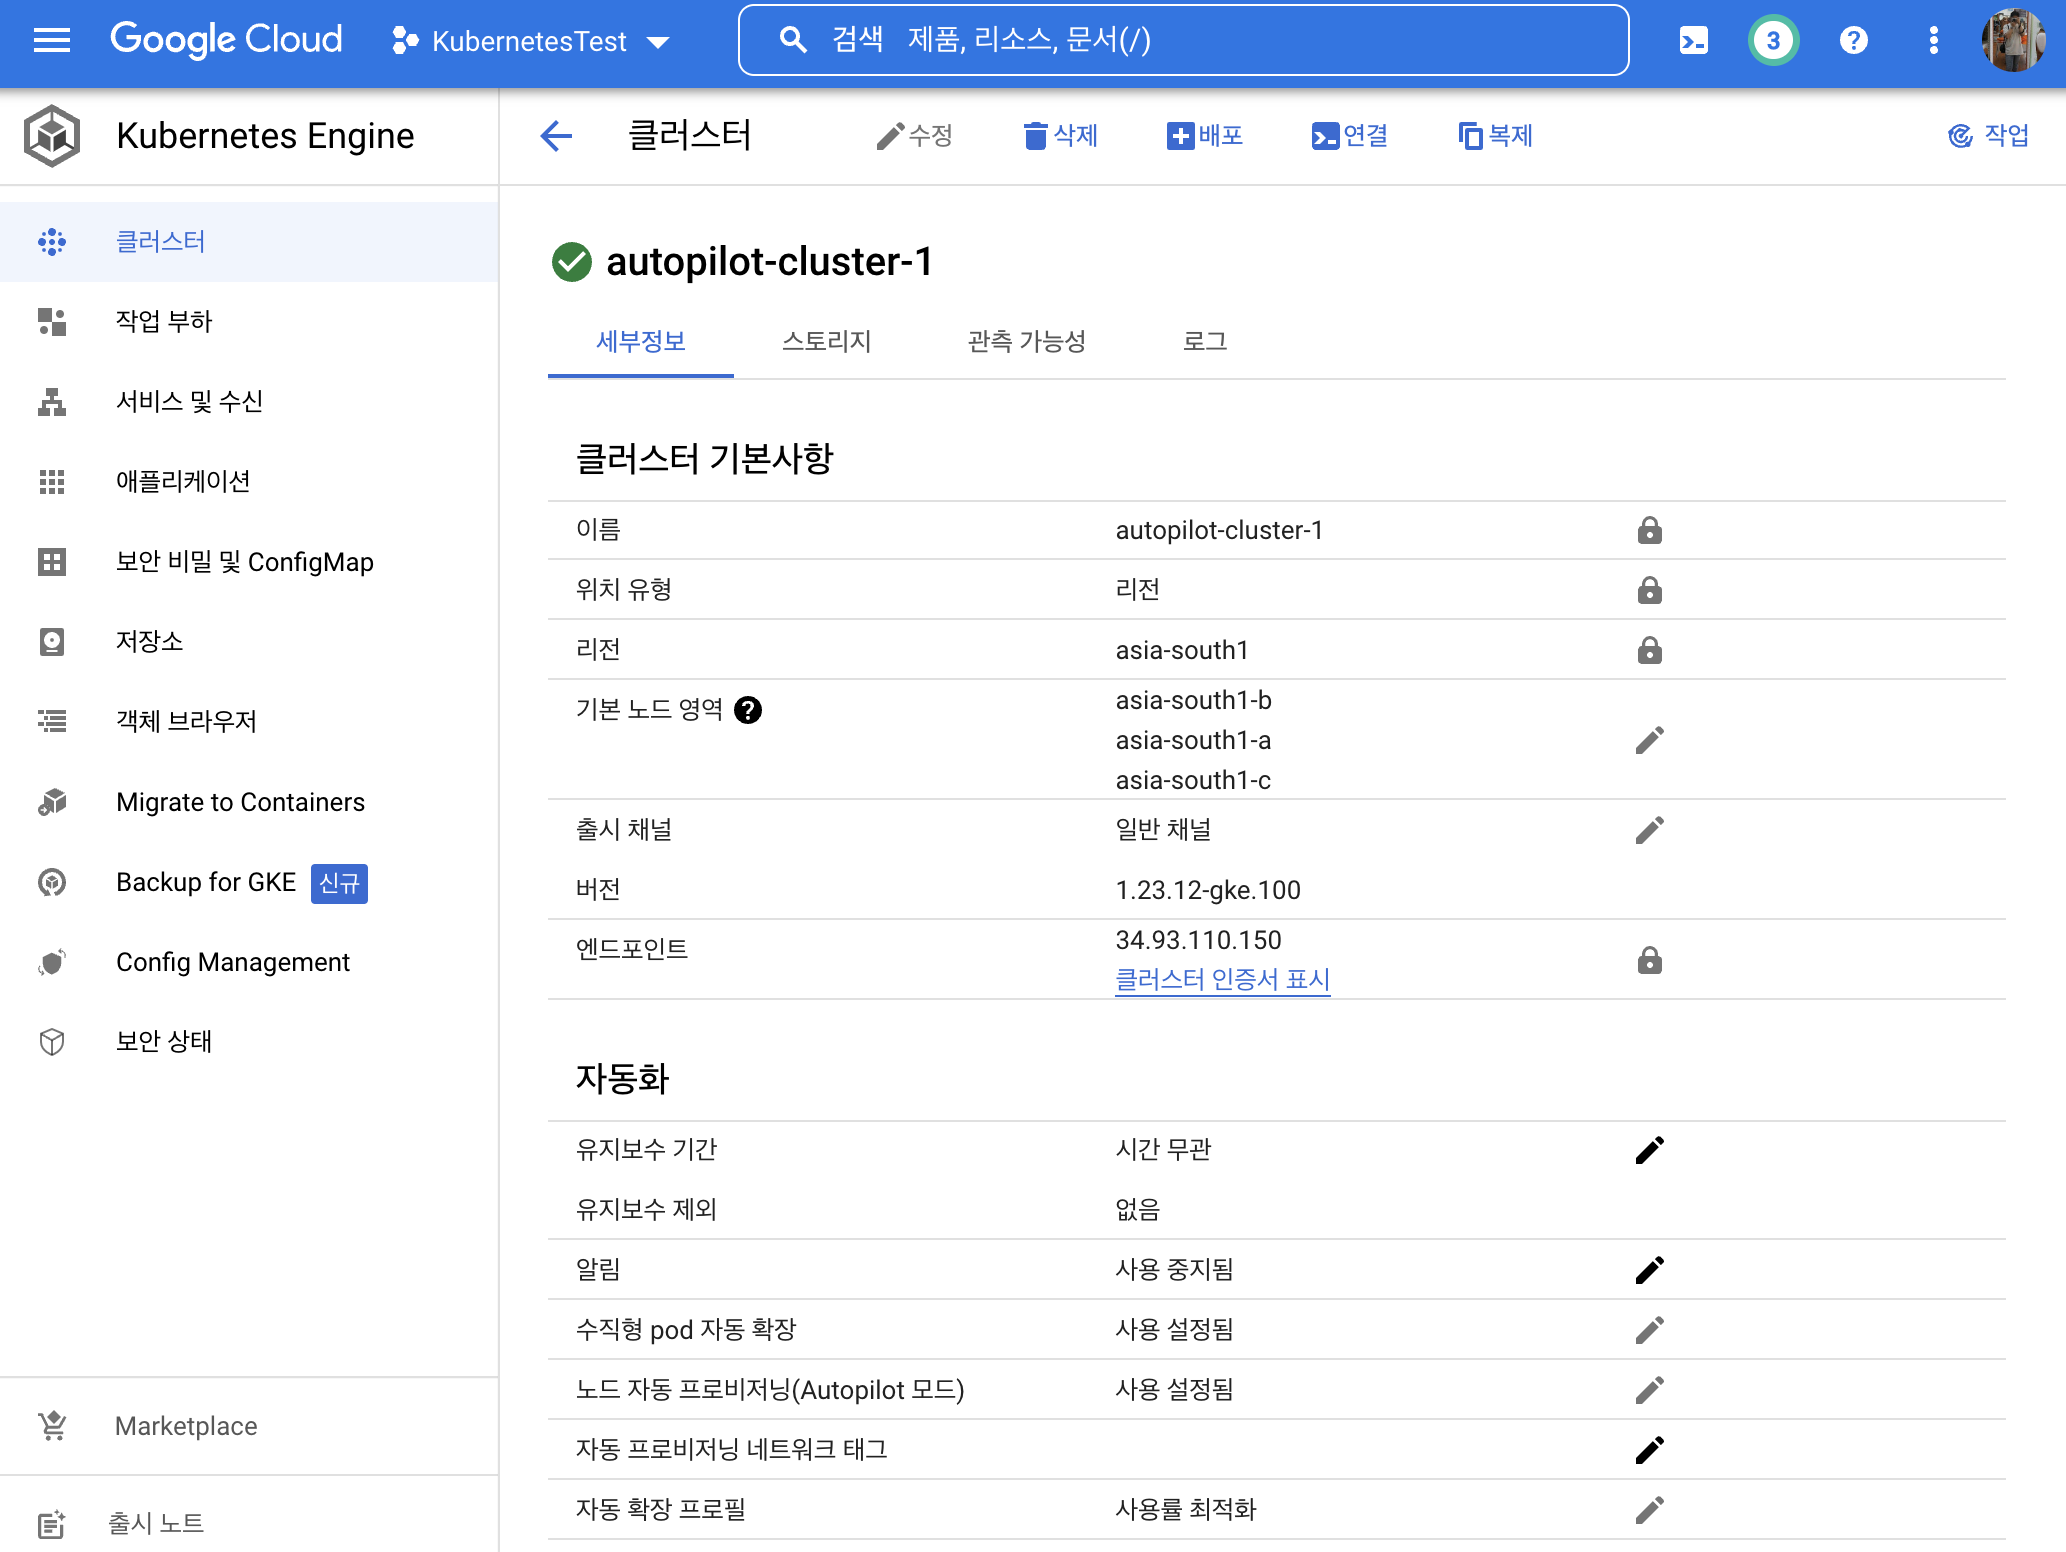Edit 알림 setting with pencil icon
The width and height of the screenshot is (2066, 1552).
[1650, 1270]
